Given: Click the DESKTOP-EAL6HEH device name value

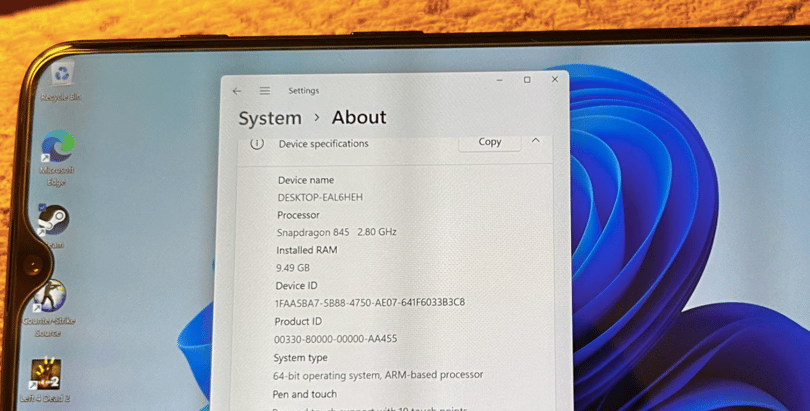Looking at the screenshot, I should [x=320, y=197].
